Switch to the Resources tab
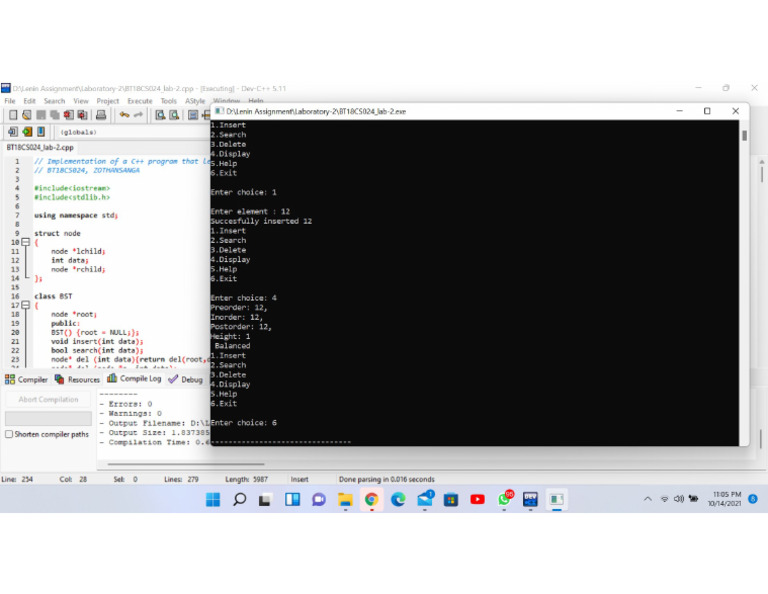The image size is (768, 594). point(77,380)
